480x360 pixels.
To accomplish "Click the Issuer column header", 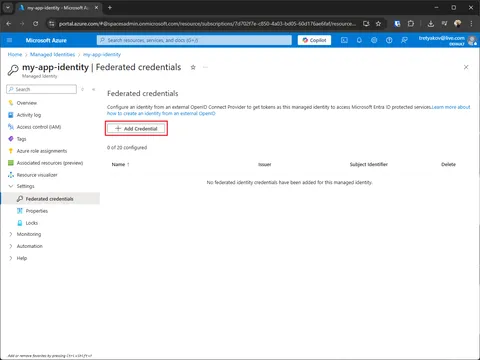I will tap(265, 164).
